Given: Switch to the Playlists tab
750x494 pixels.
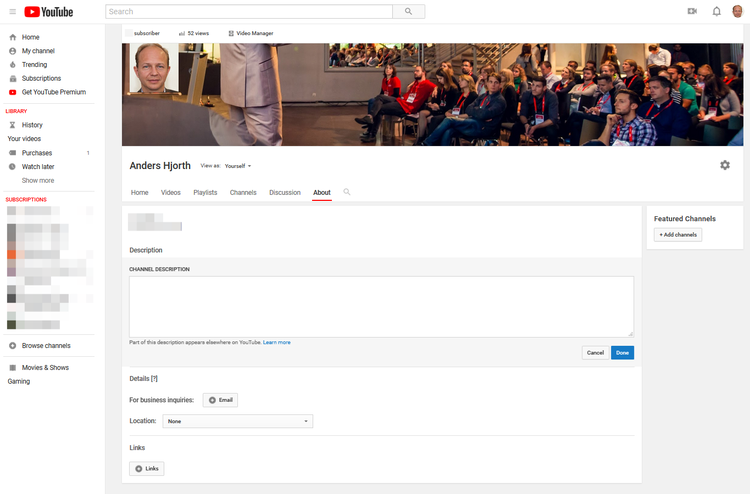Looking at the screenshot, I should [x=205, y=192].
